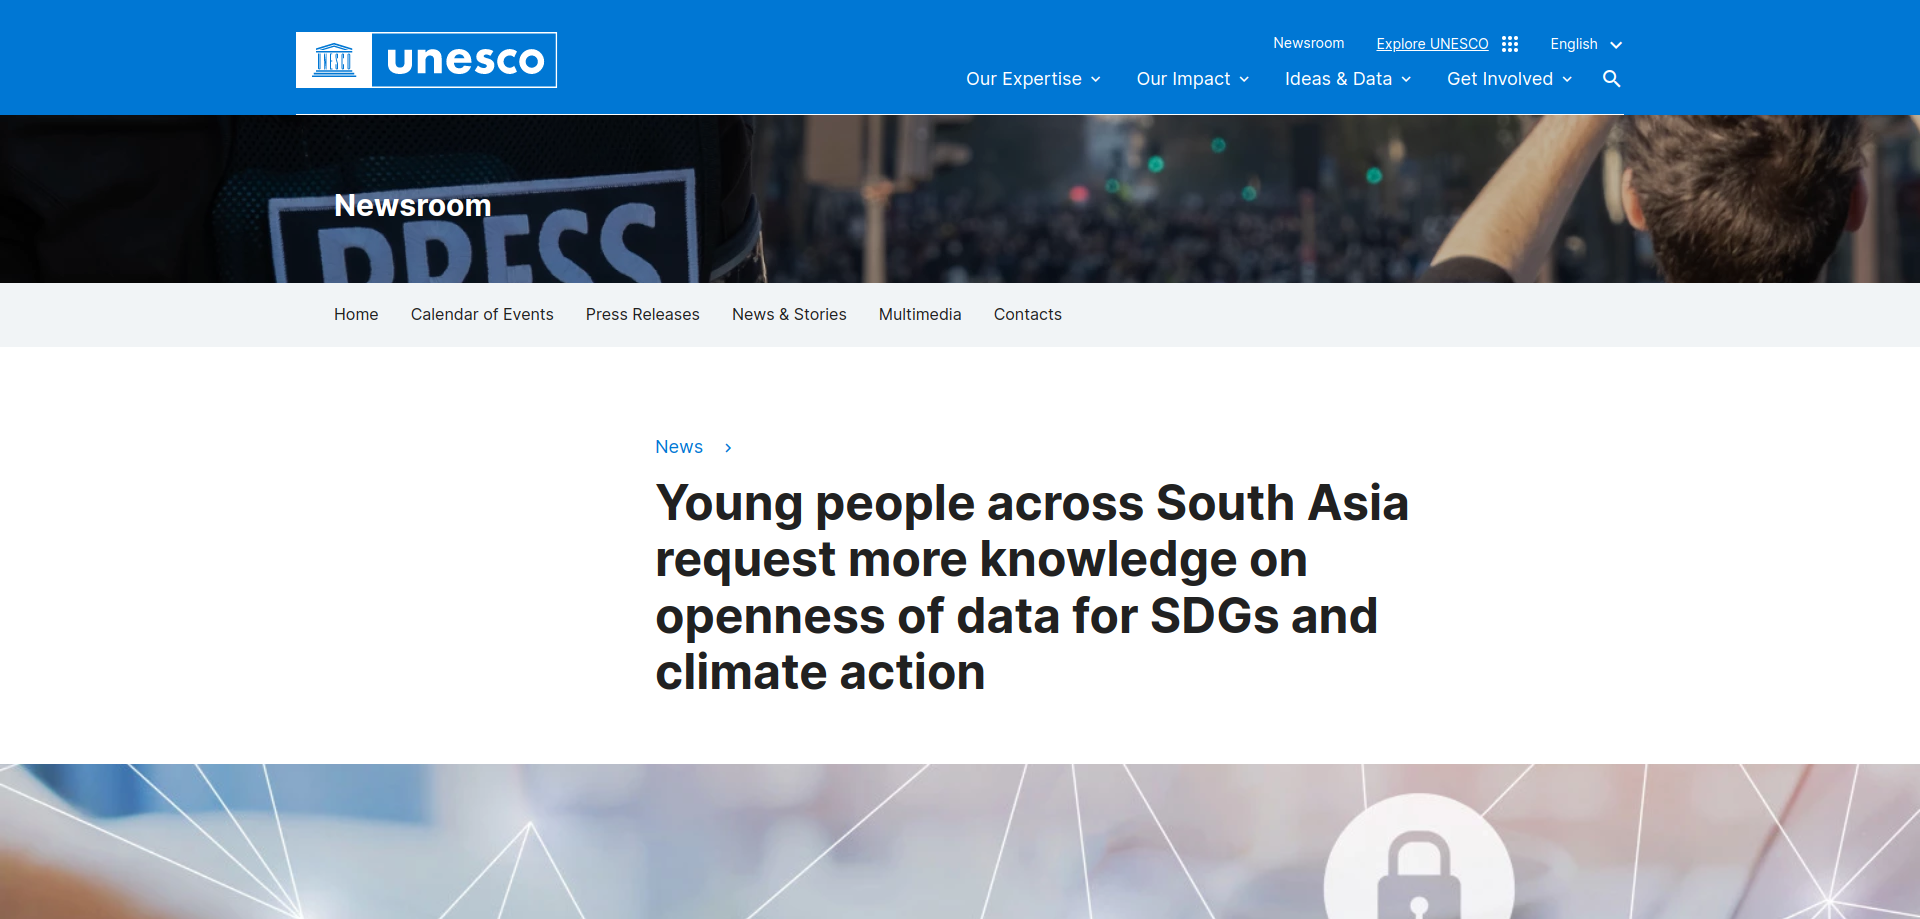Open the Explore UNESCO grid icon

[1510, 44]
